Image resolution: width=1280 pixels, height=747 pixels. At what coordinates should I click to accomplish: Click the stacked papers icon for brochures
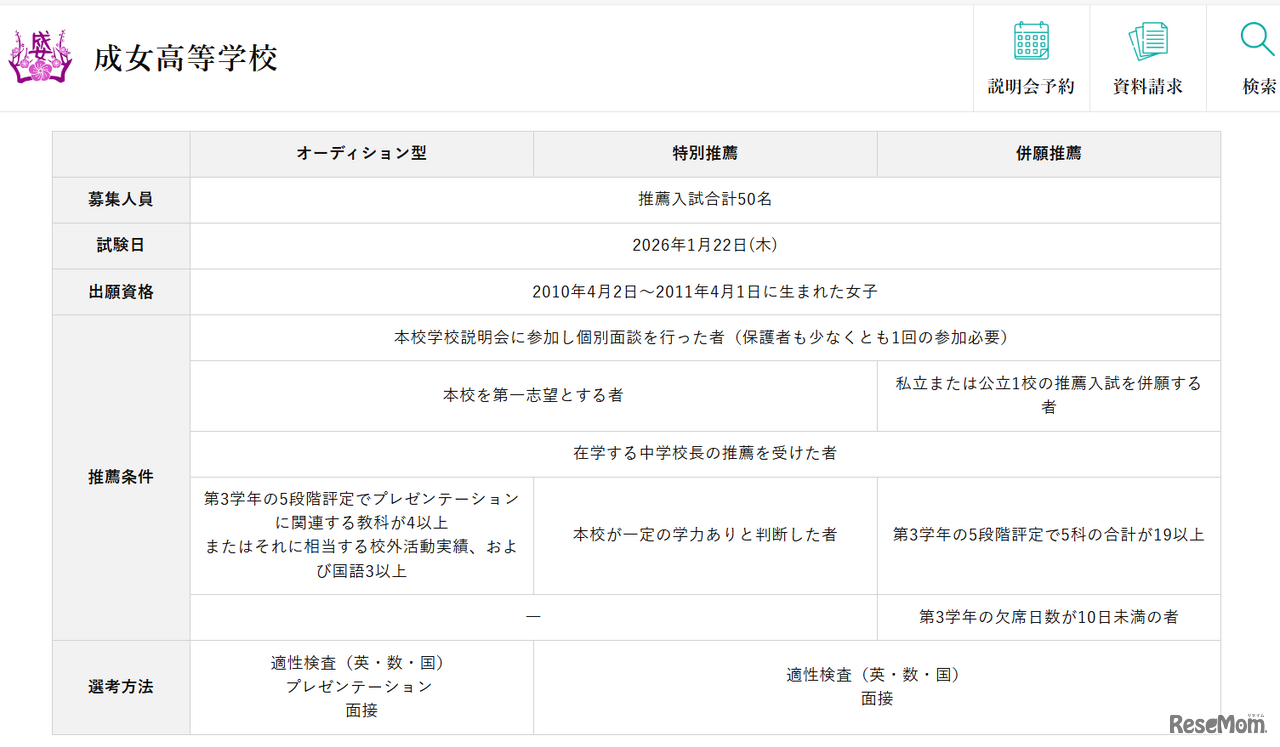[x=1148, y=40]
